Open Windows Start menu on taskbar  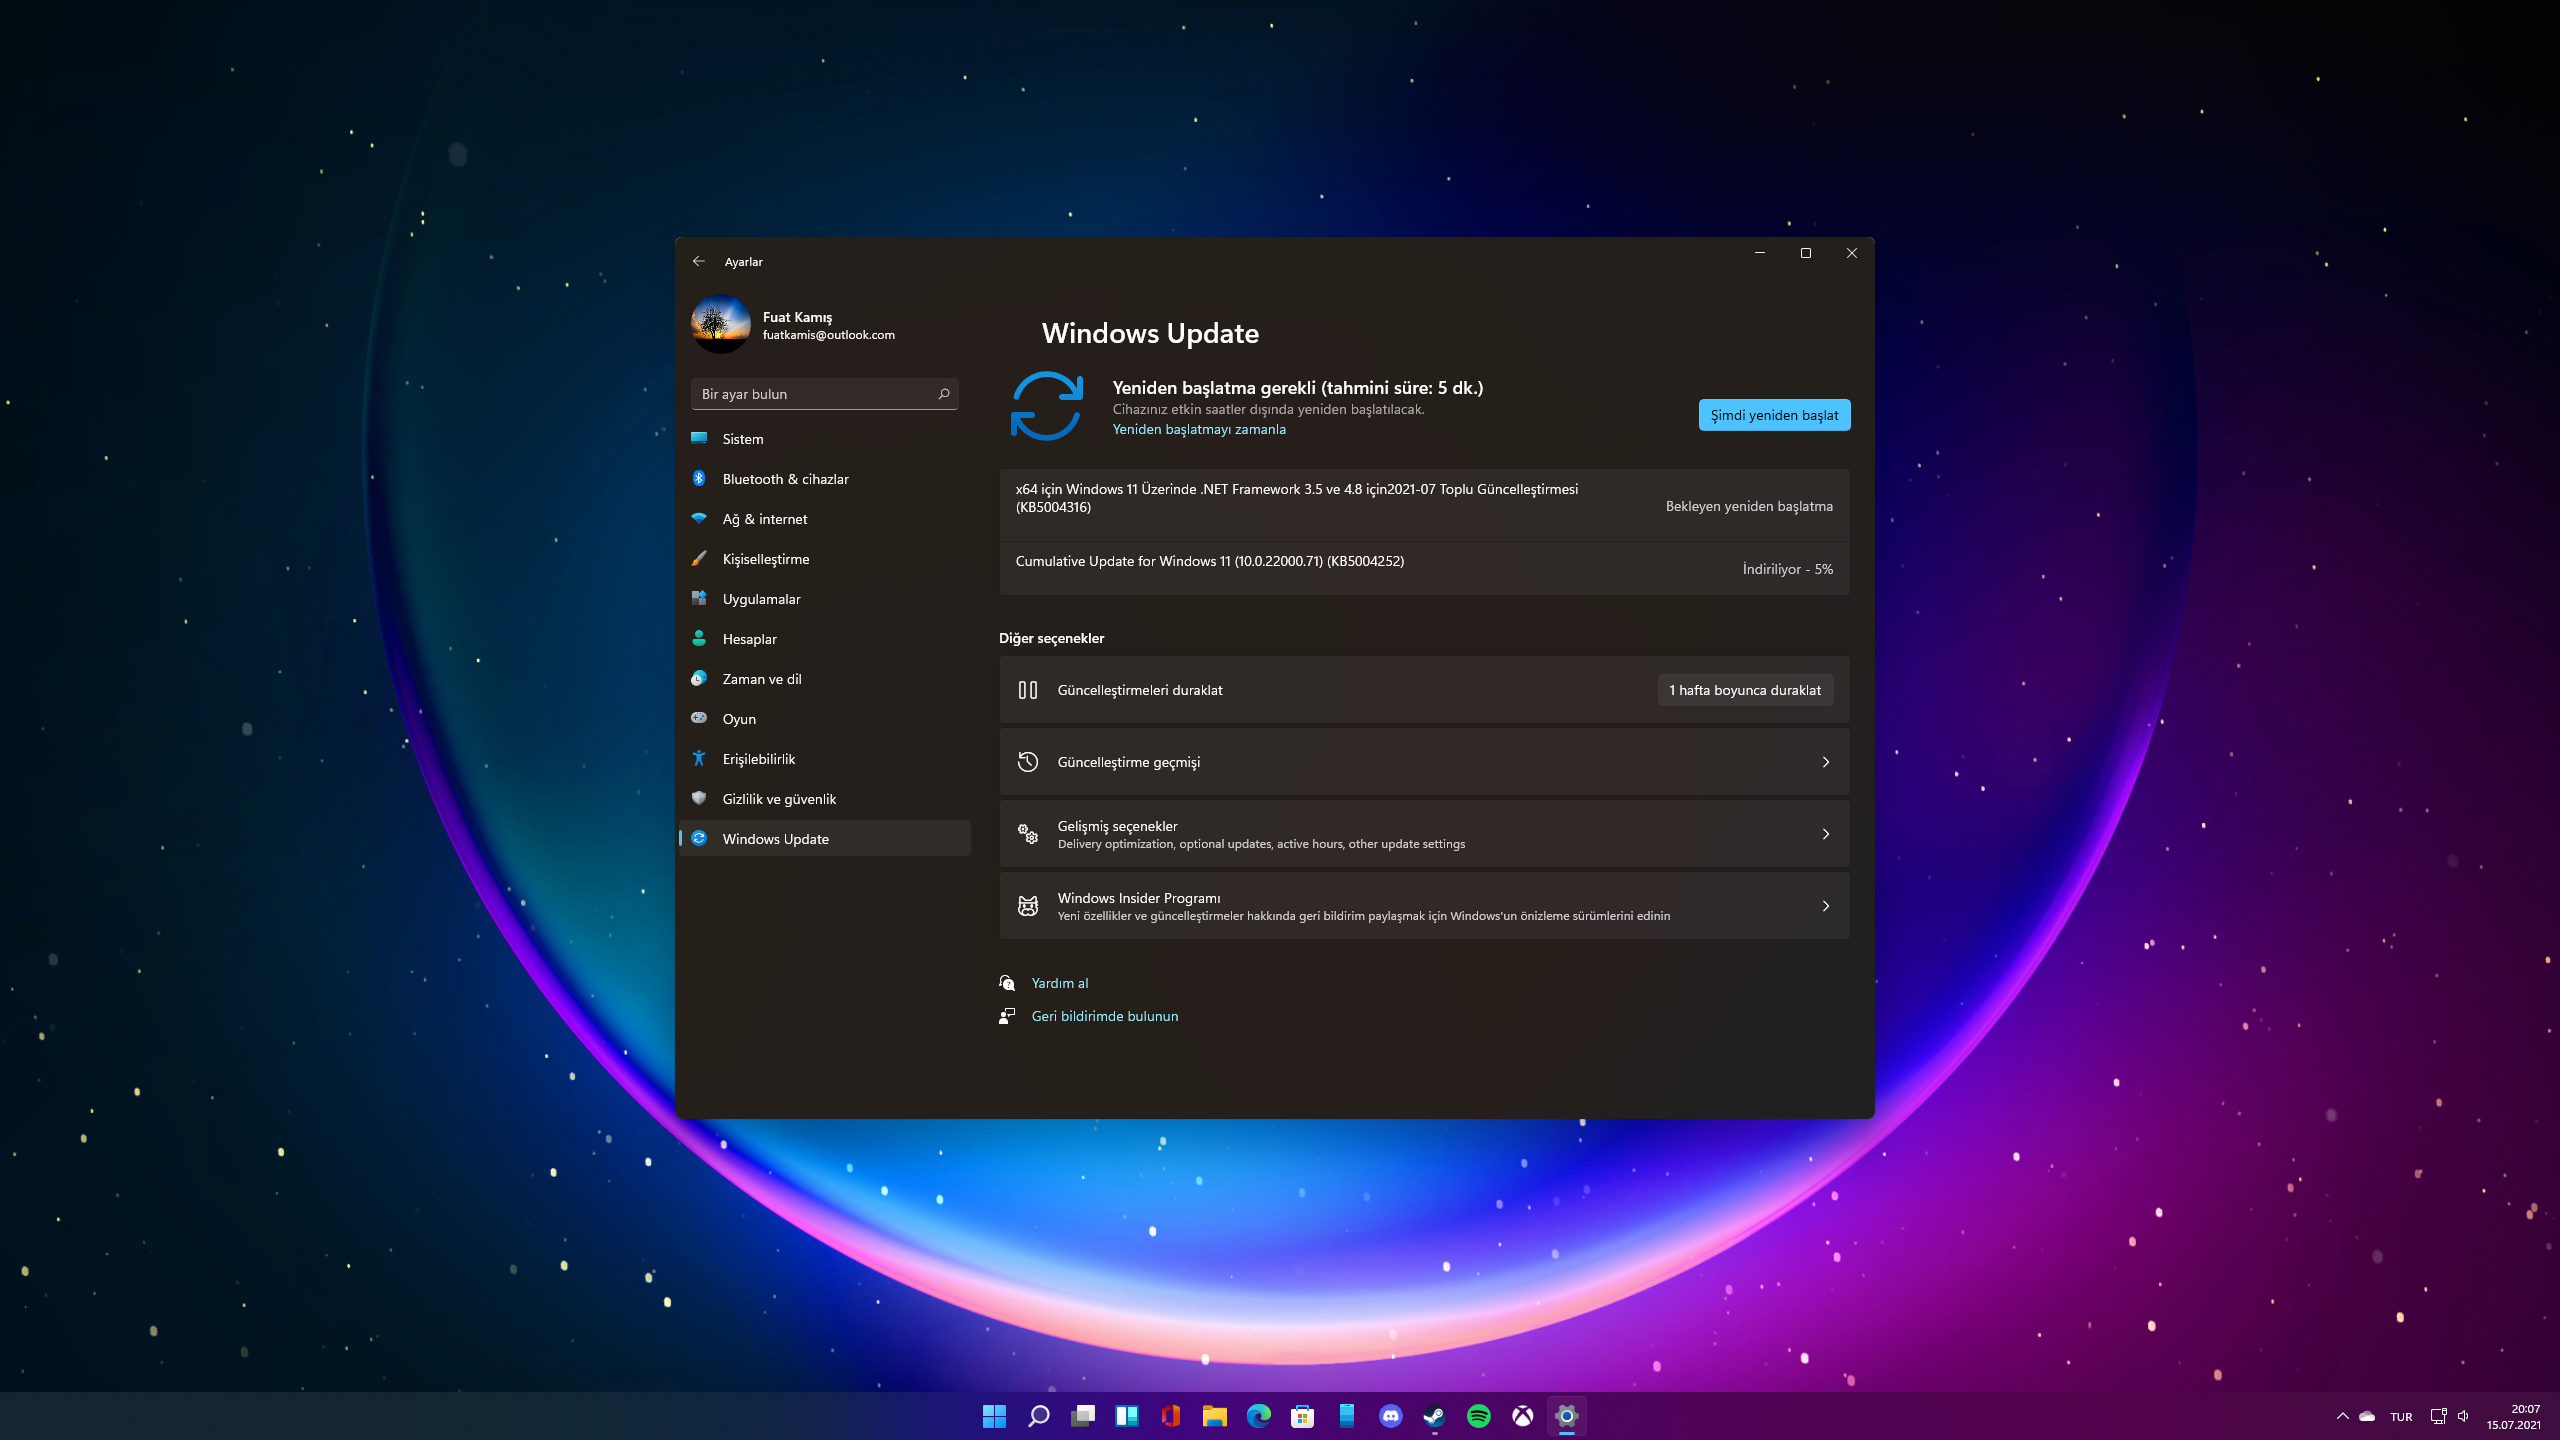994,1416
